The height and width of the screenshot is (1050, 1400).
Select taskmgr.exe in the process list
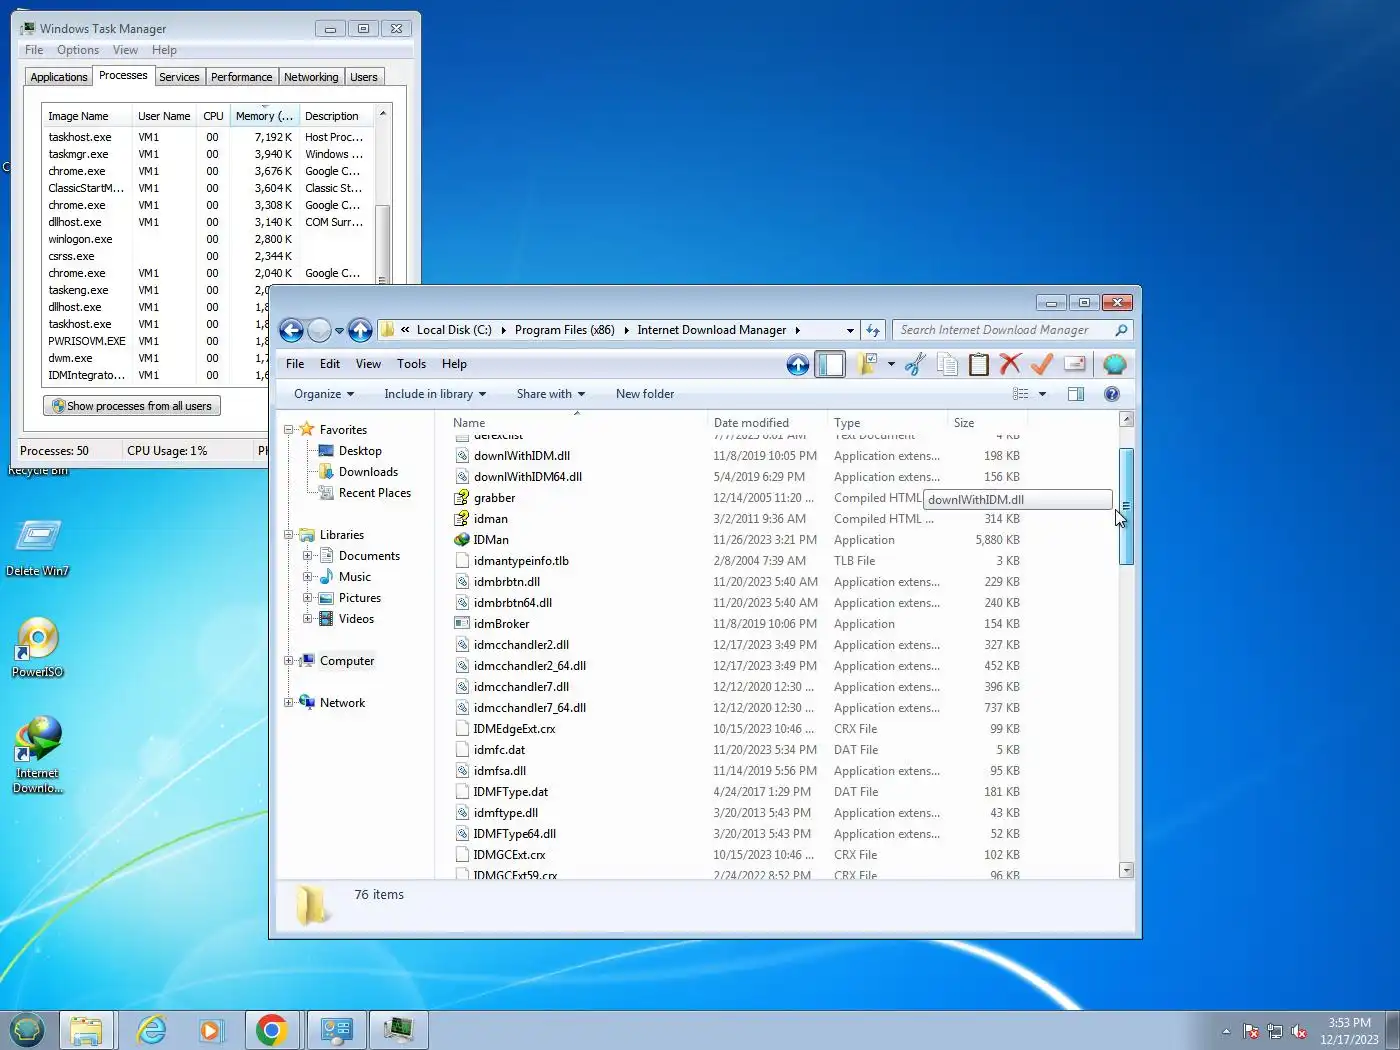(208, 154)
